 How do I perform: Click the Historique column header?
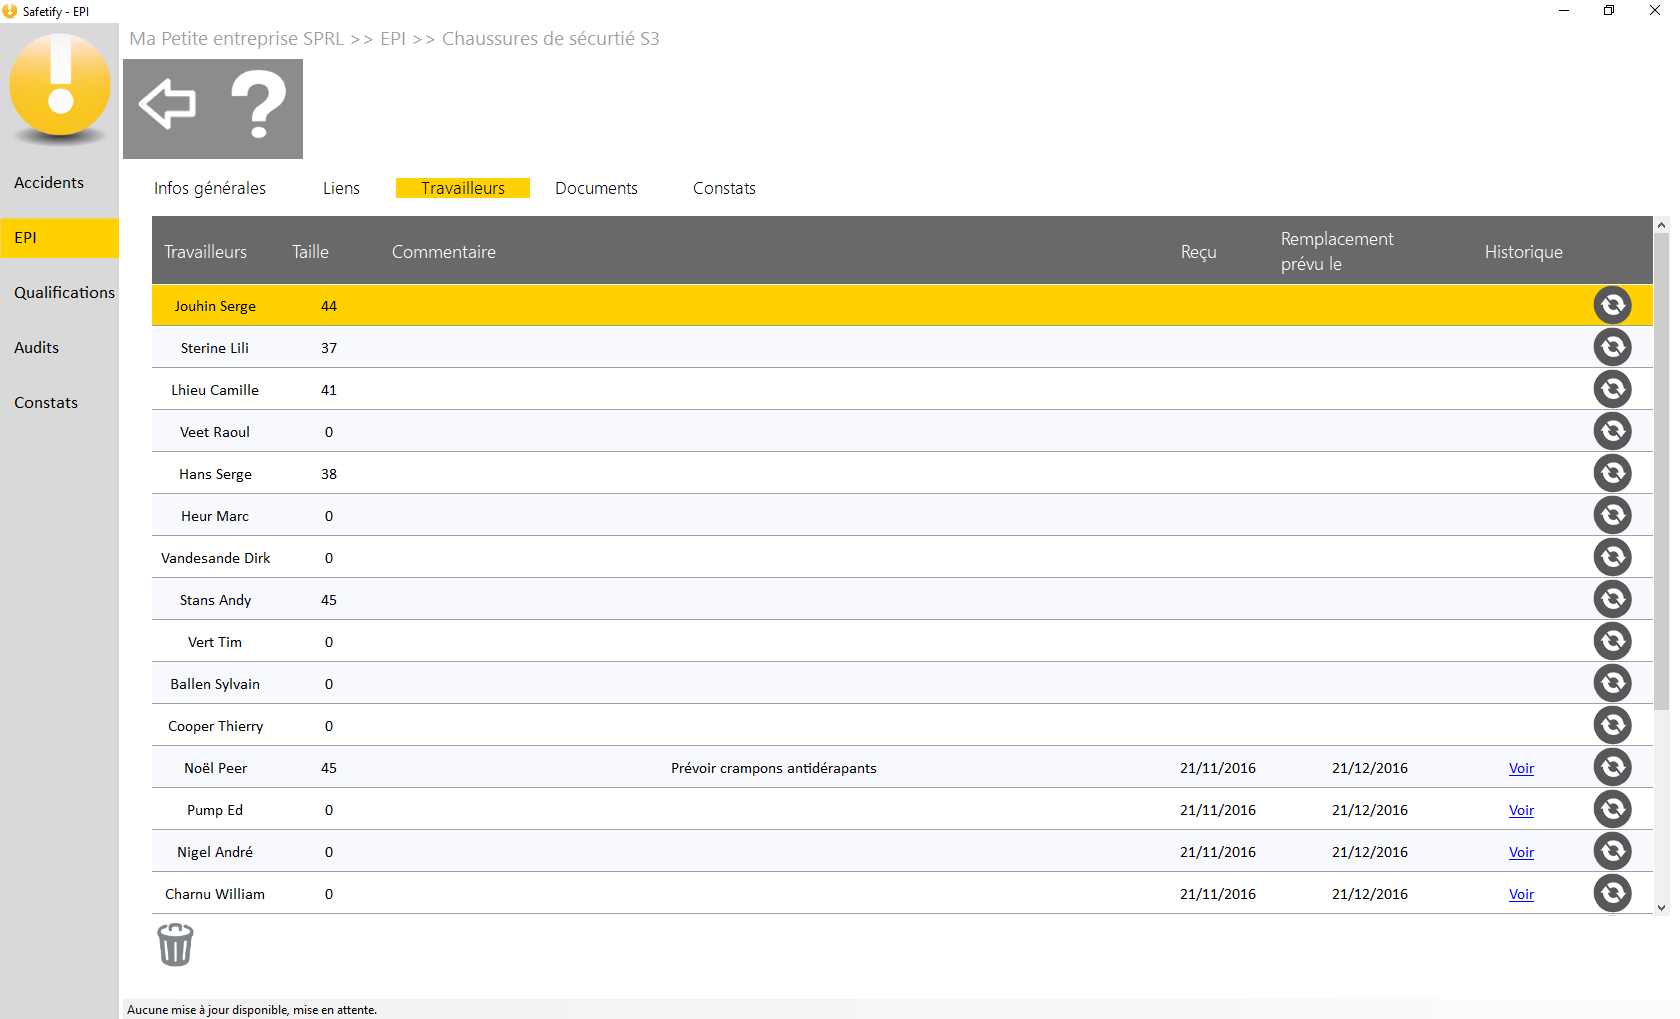click(x=1523, y=252)
